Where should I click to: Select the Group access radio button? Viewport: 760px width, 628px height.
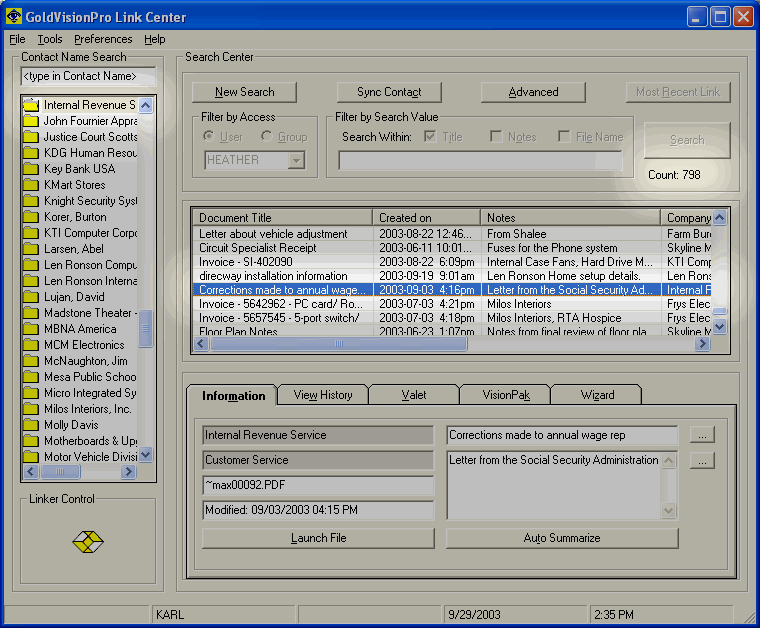[x=267, y=137]
